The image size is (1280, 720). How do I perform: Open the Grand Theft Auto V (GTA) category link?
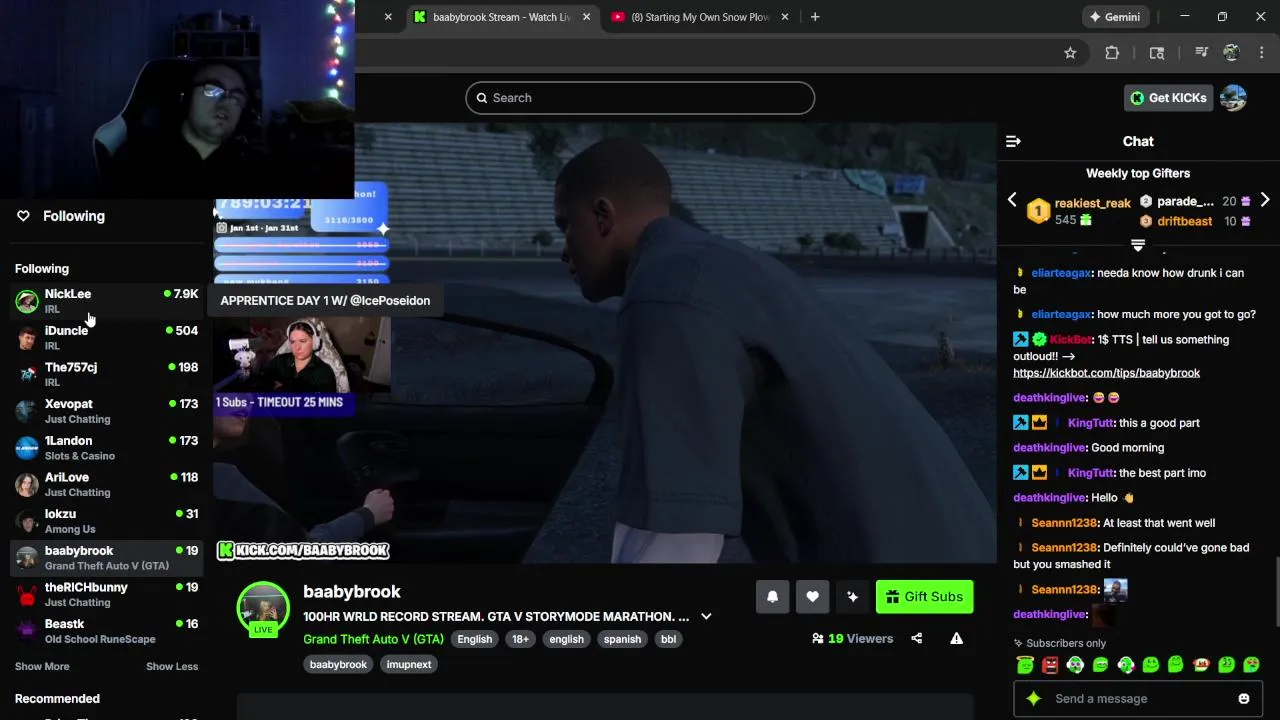point(373,639)
